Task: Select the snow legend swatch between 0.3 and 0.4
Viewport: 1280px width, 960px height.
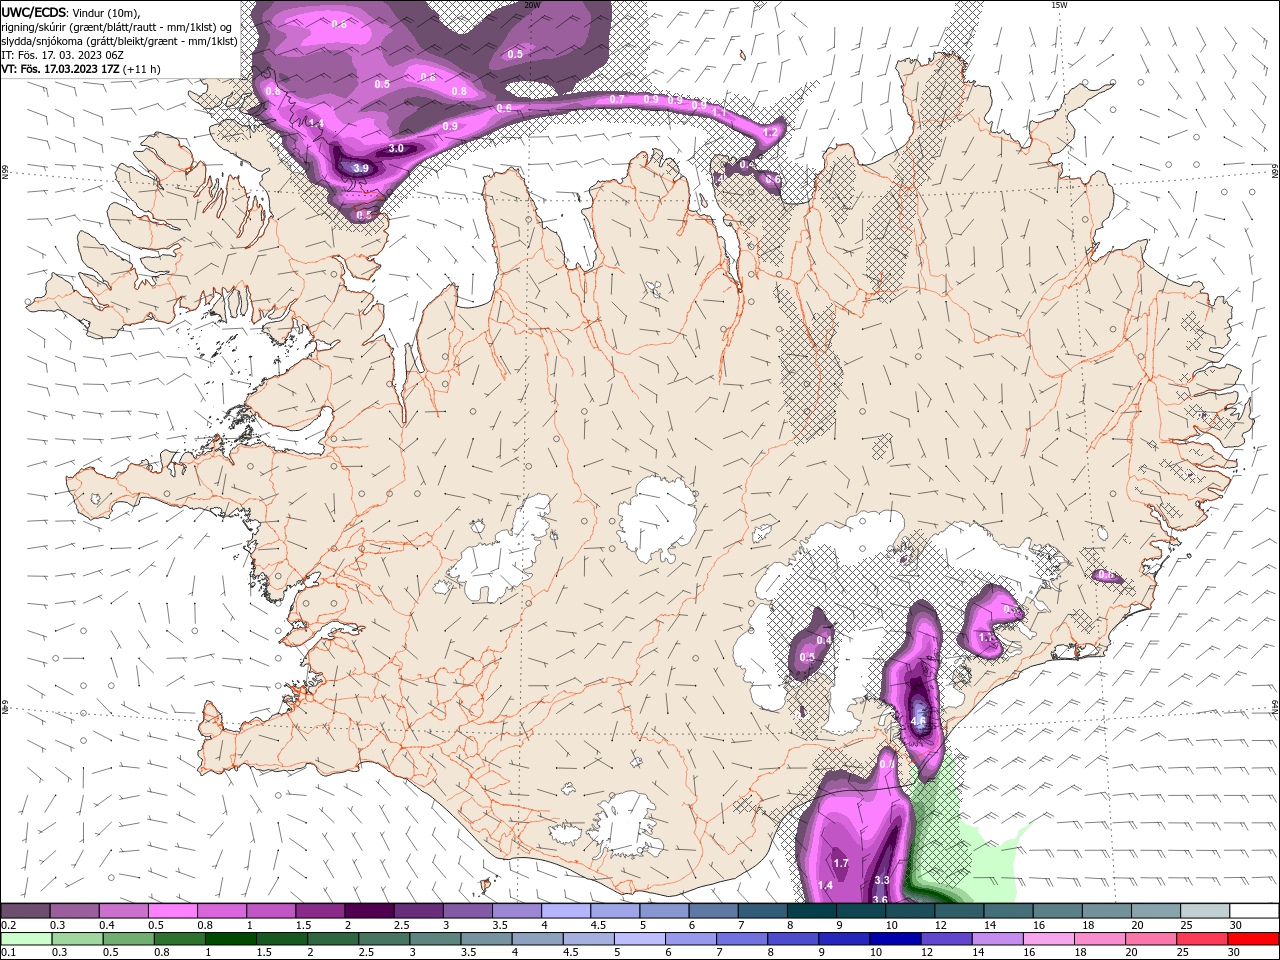Action: pos(74,911)
